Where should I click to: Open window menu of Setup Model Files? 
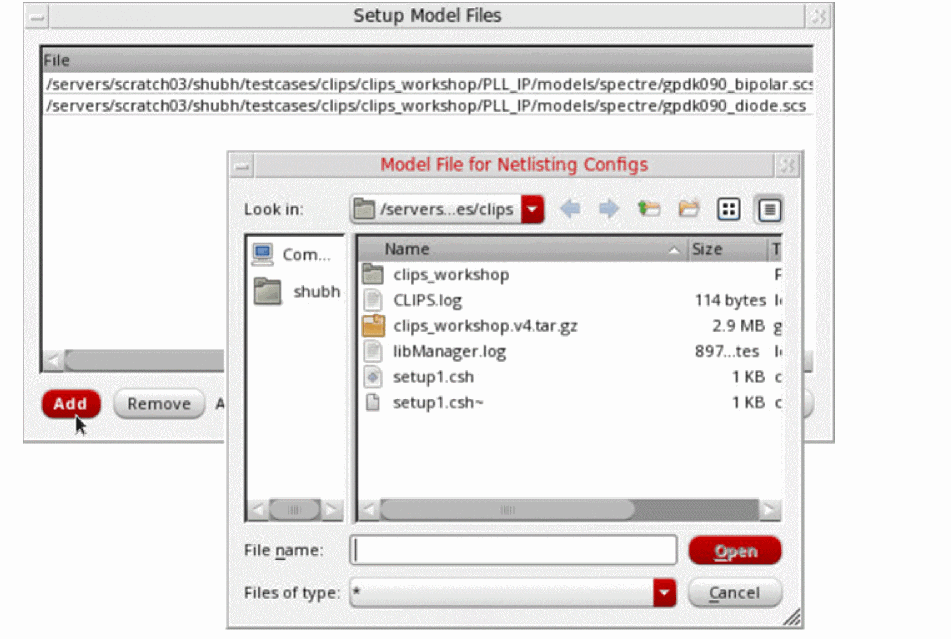coord(37,16)
